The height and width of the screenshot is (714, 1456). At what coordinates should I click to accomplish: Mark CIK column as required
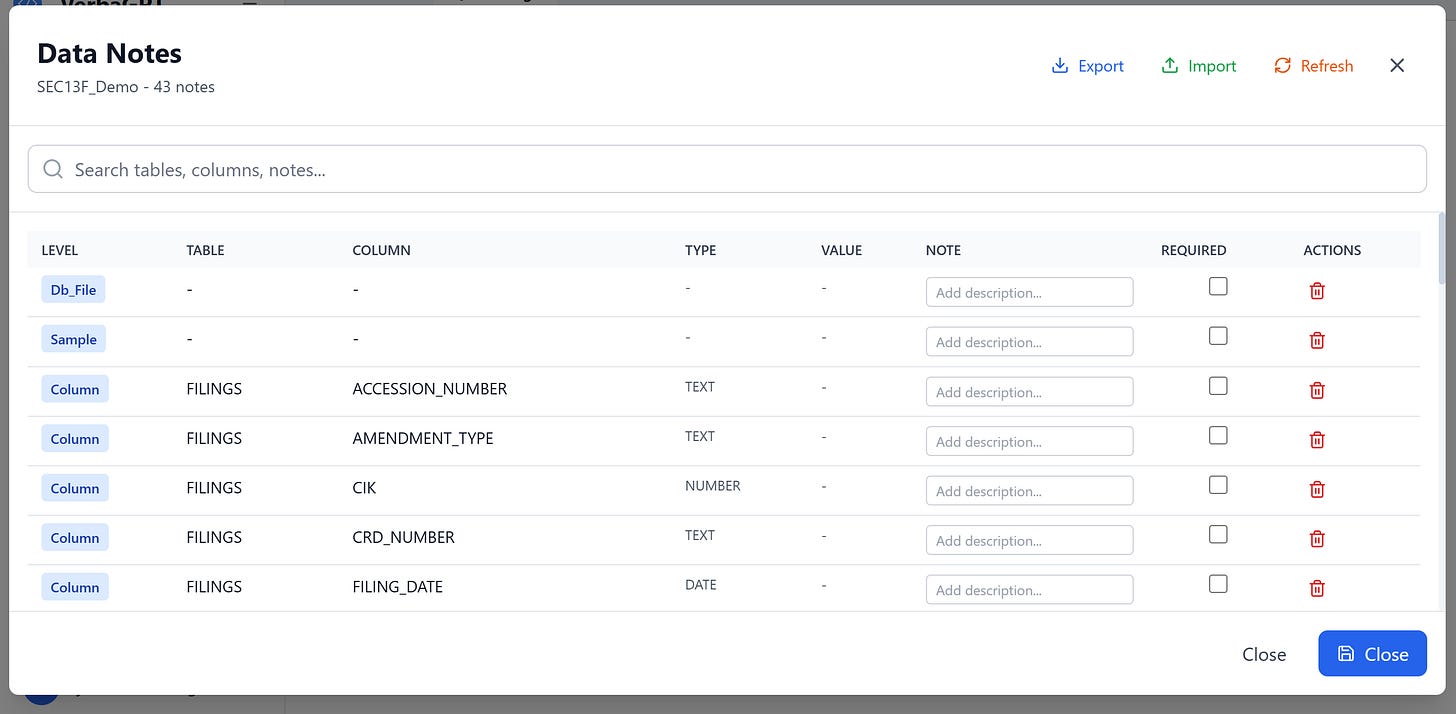click(1218, 484)
